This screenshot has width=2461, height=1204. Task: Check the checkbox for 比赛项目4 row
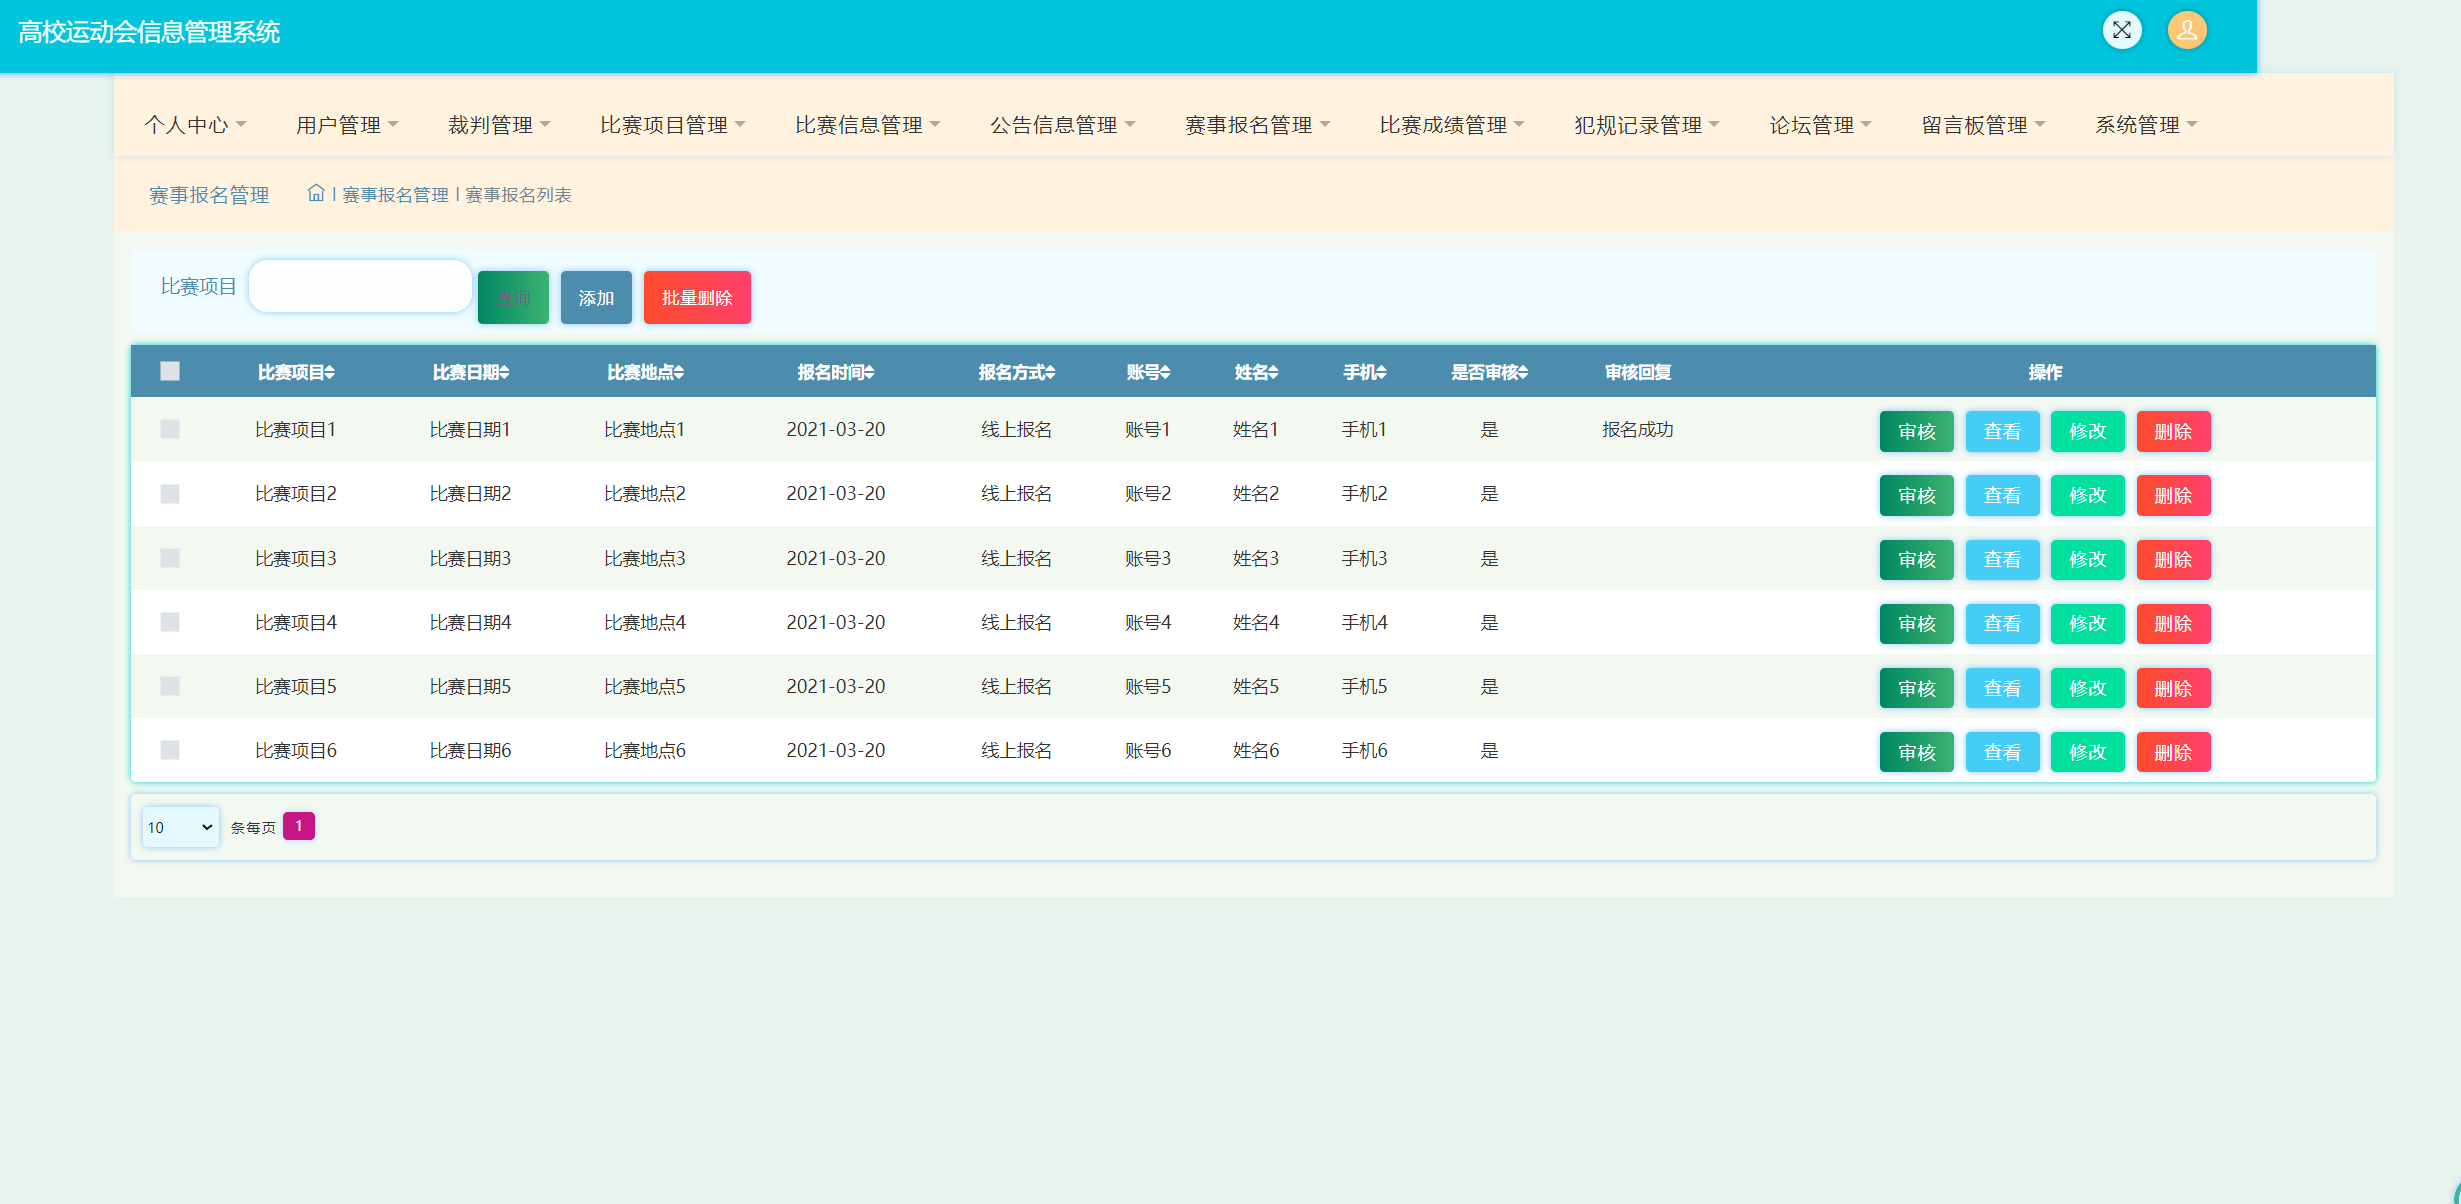click(170, 622)
